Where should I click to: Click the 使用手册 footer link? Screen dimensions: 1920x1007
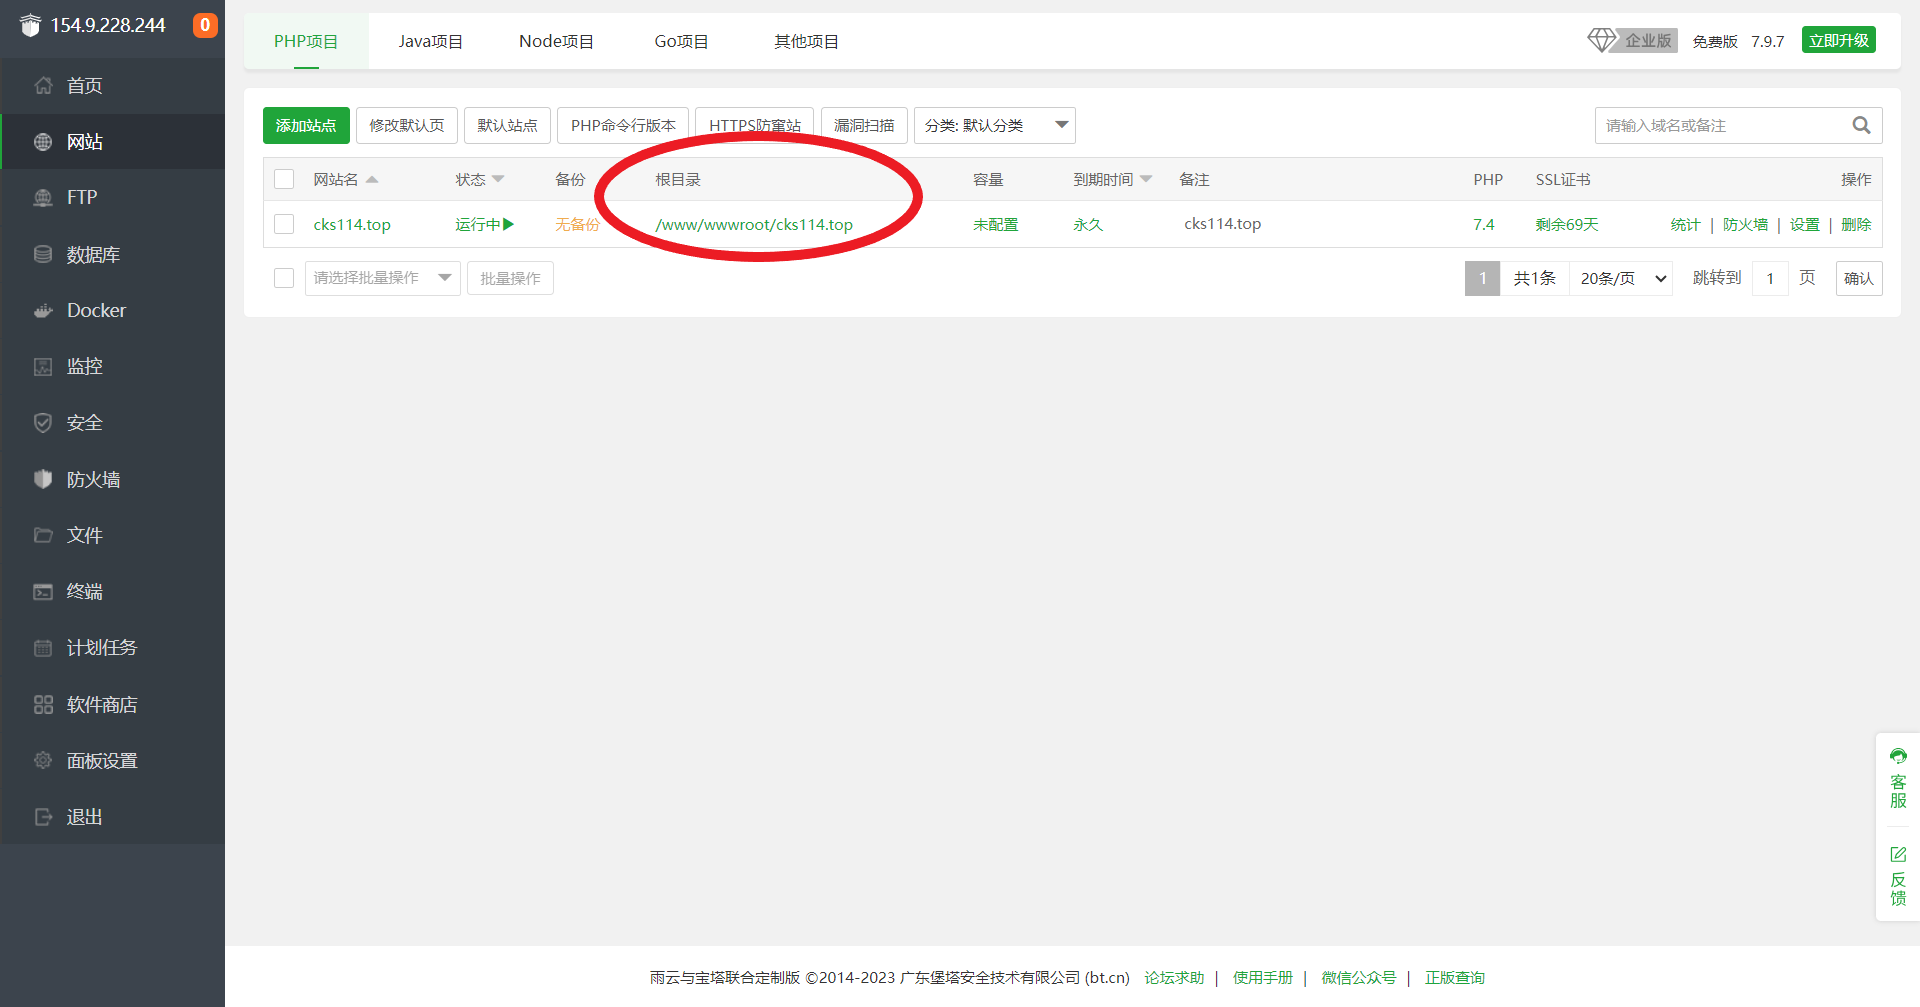click(1262, 977)
